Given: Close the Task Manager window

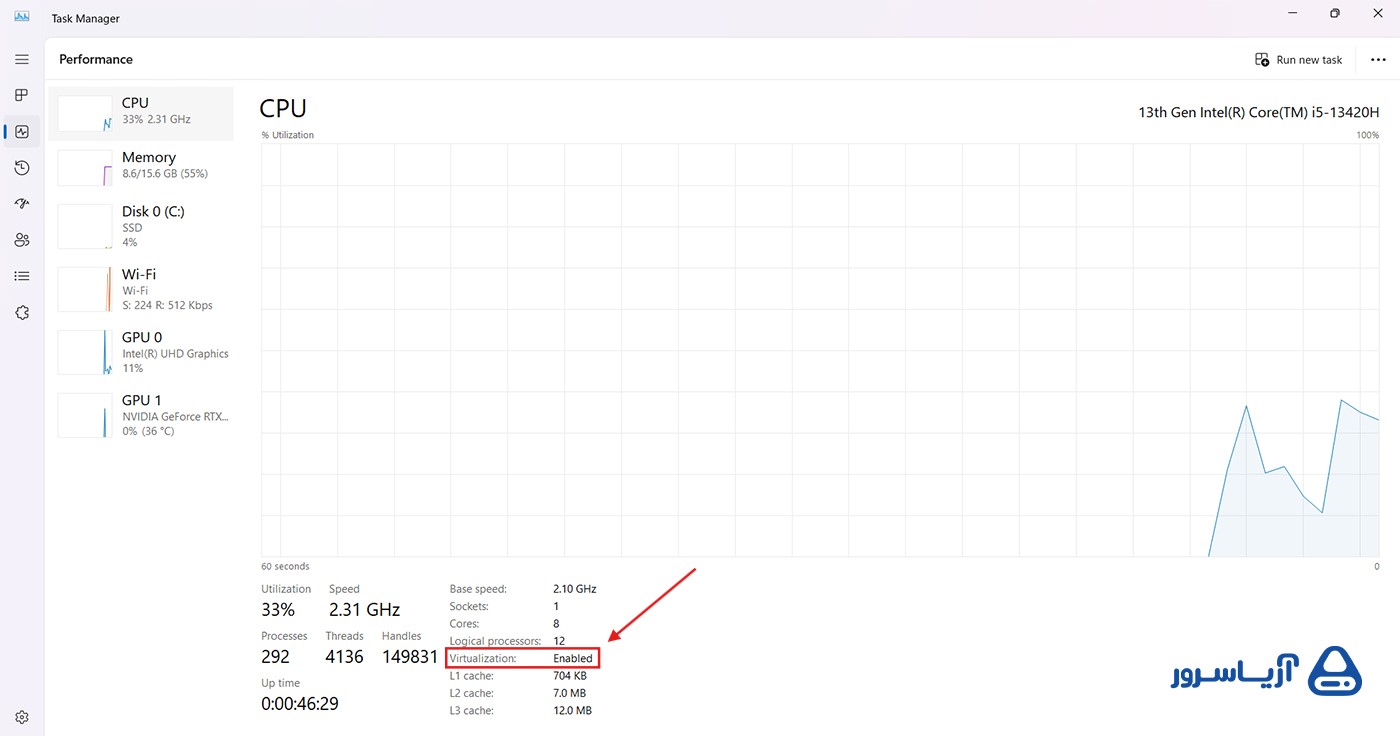Looking at the screenshot, I should click(x=1378, y=13).
